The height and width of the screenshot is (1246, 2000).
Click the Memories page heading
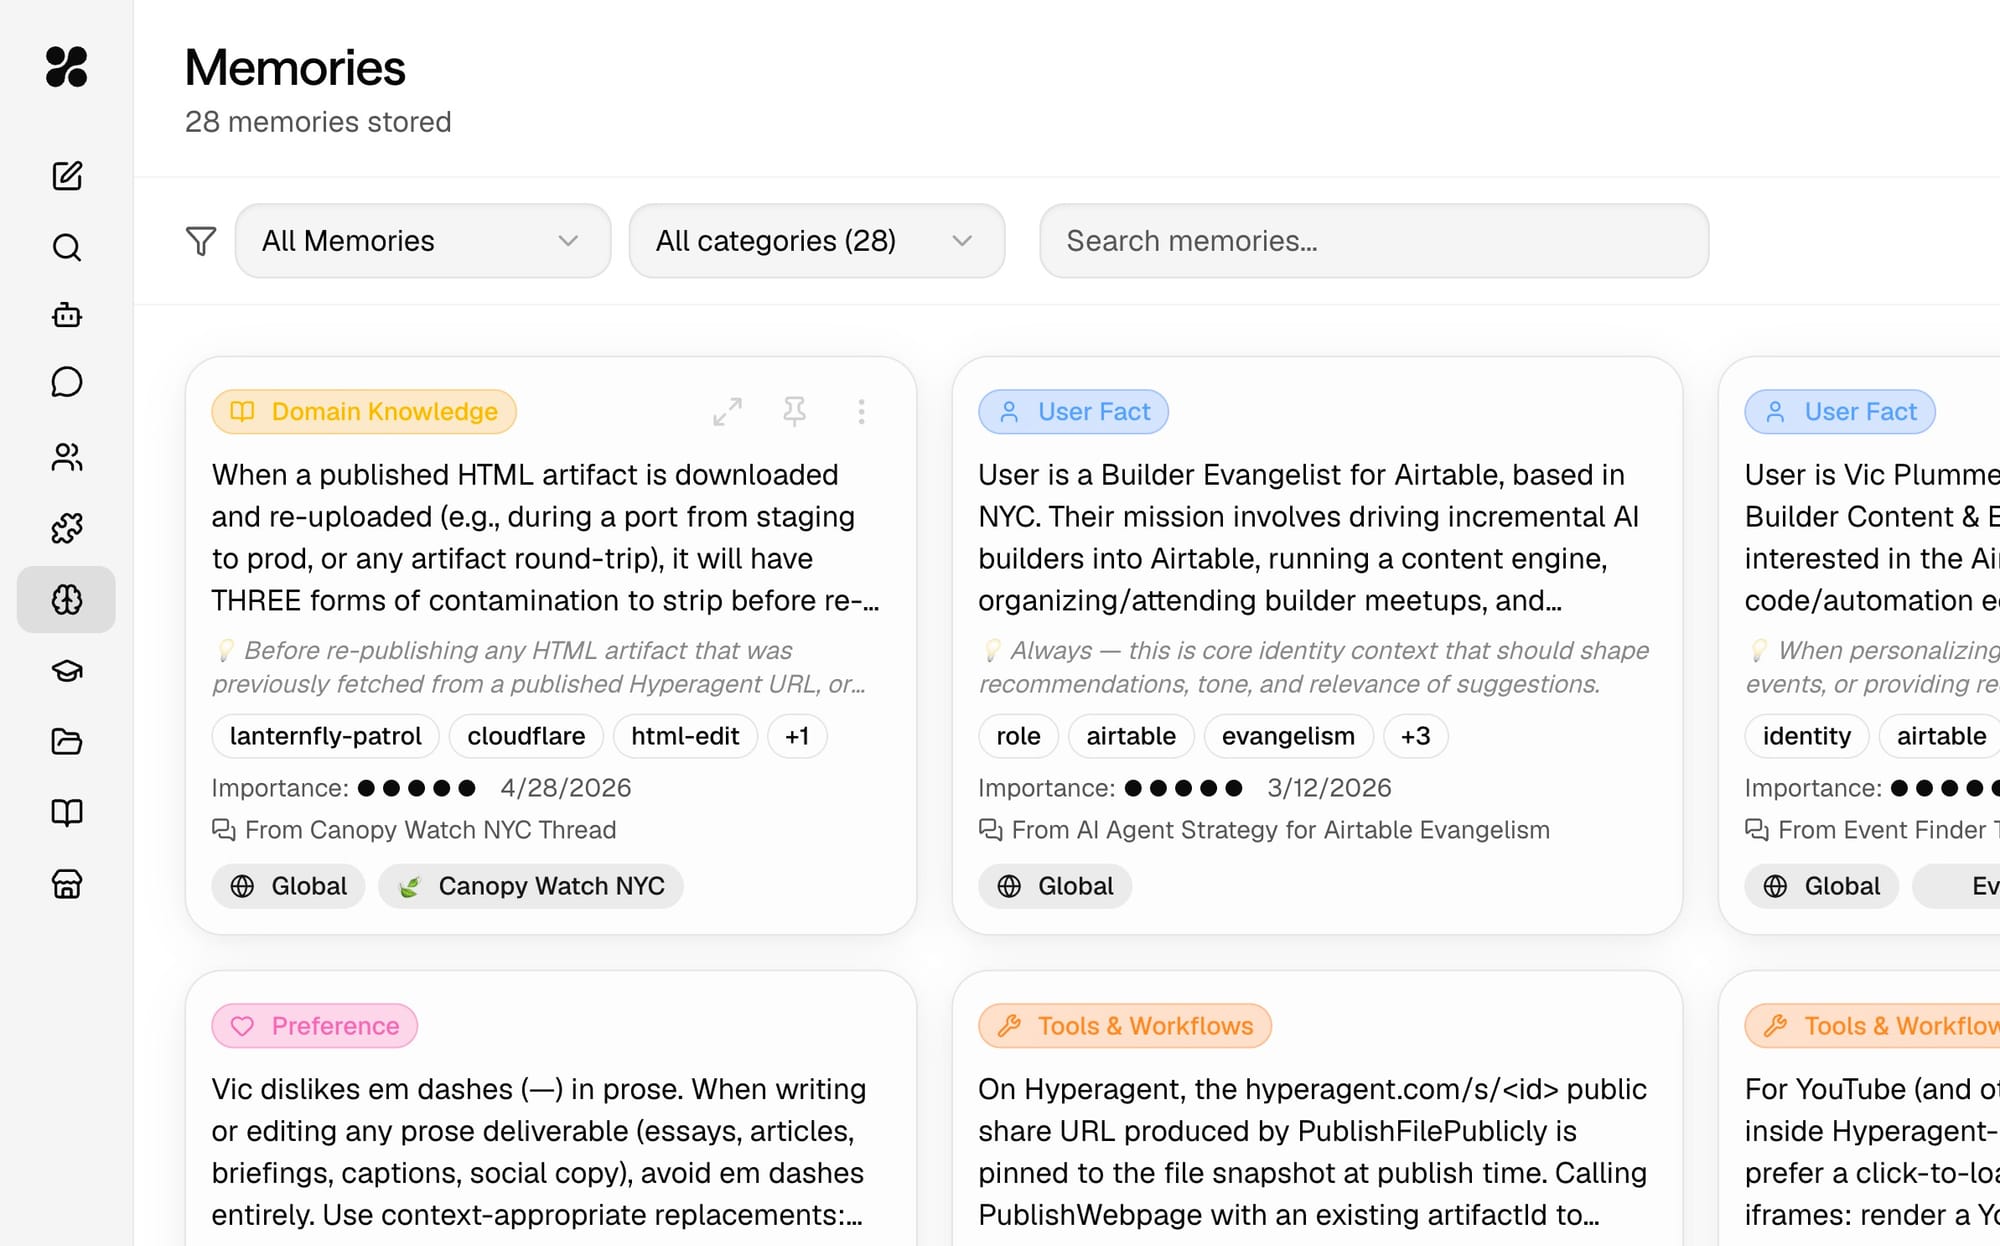[x=295, y=68]
